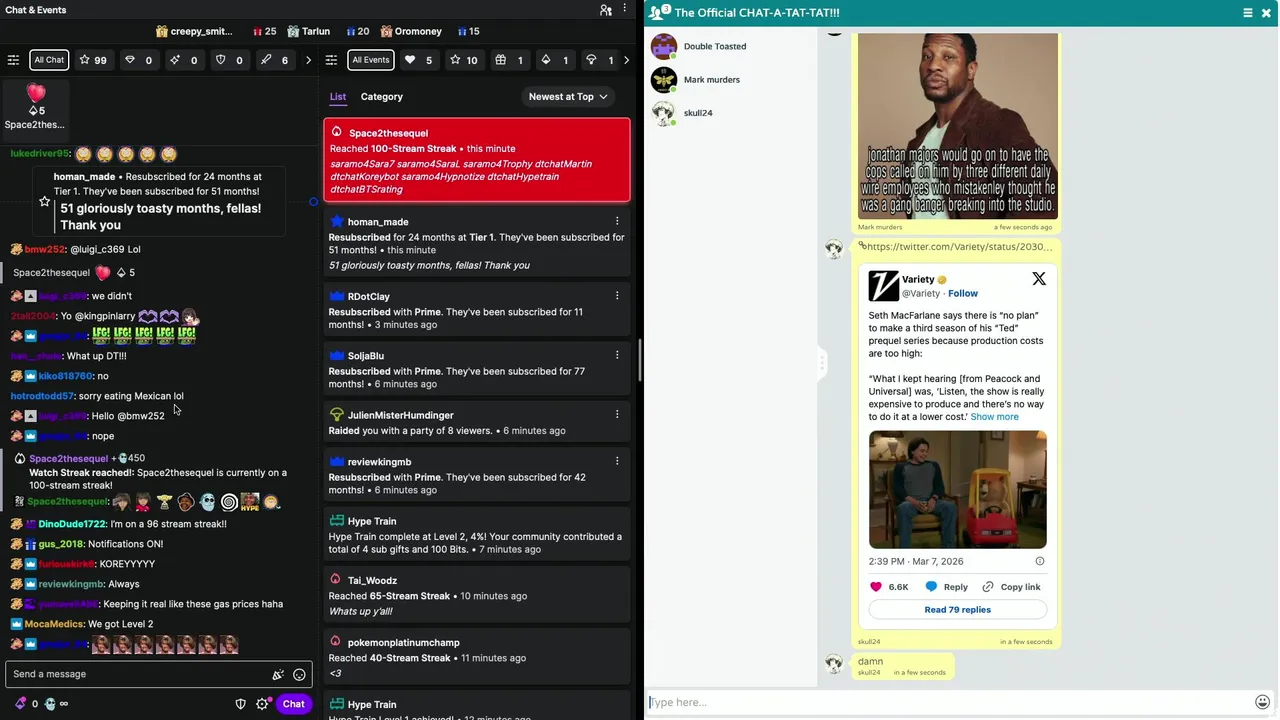This screenshot has height=720, width=1280.
Task: Open the emote picker smiley in Twitch chat
Action: [299, 675]
